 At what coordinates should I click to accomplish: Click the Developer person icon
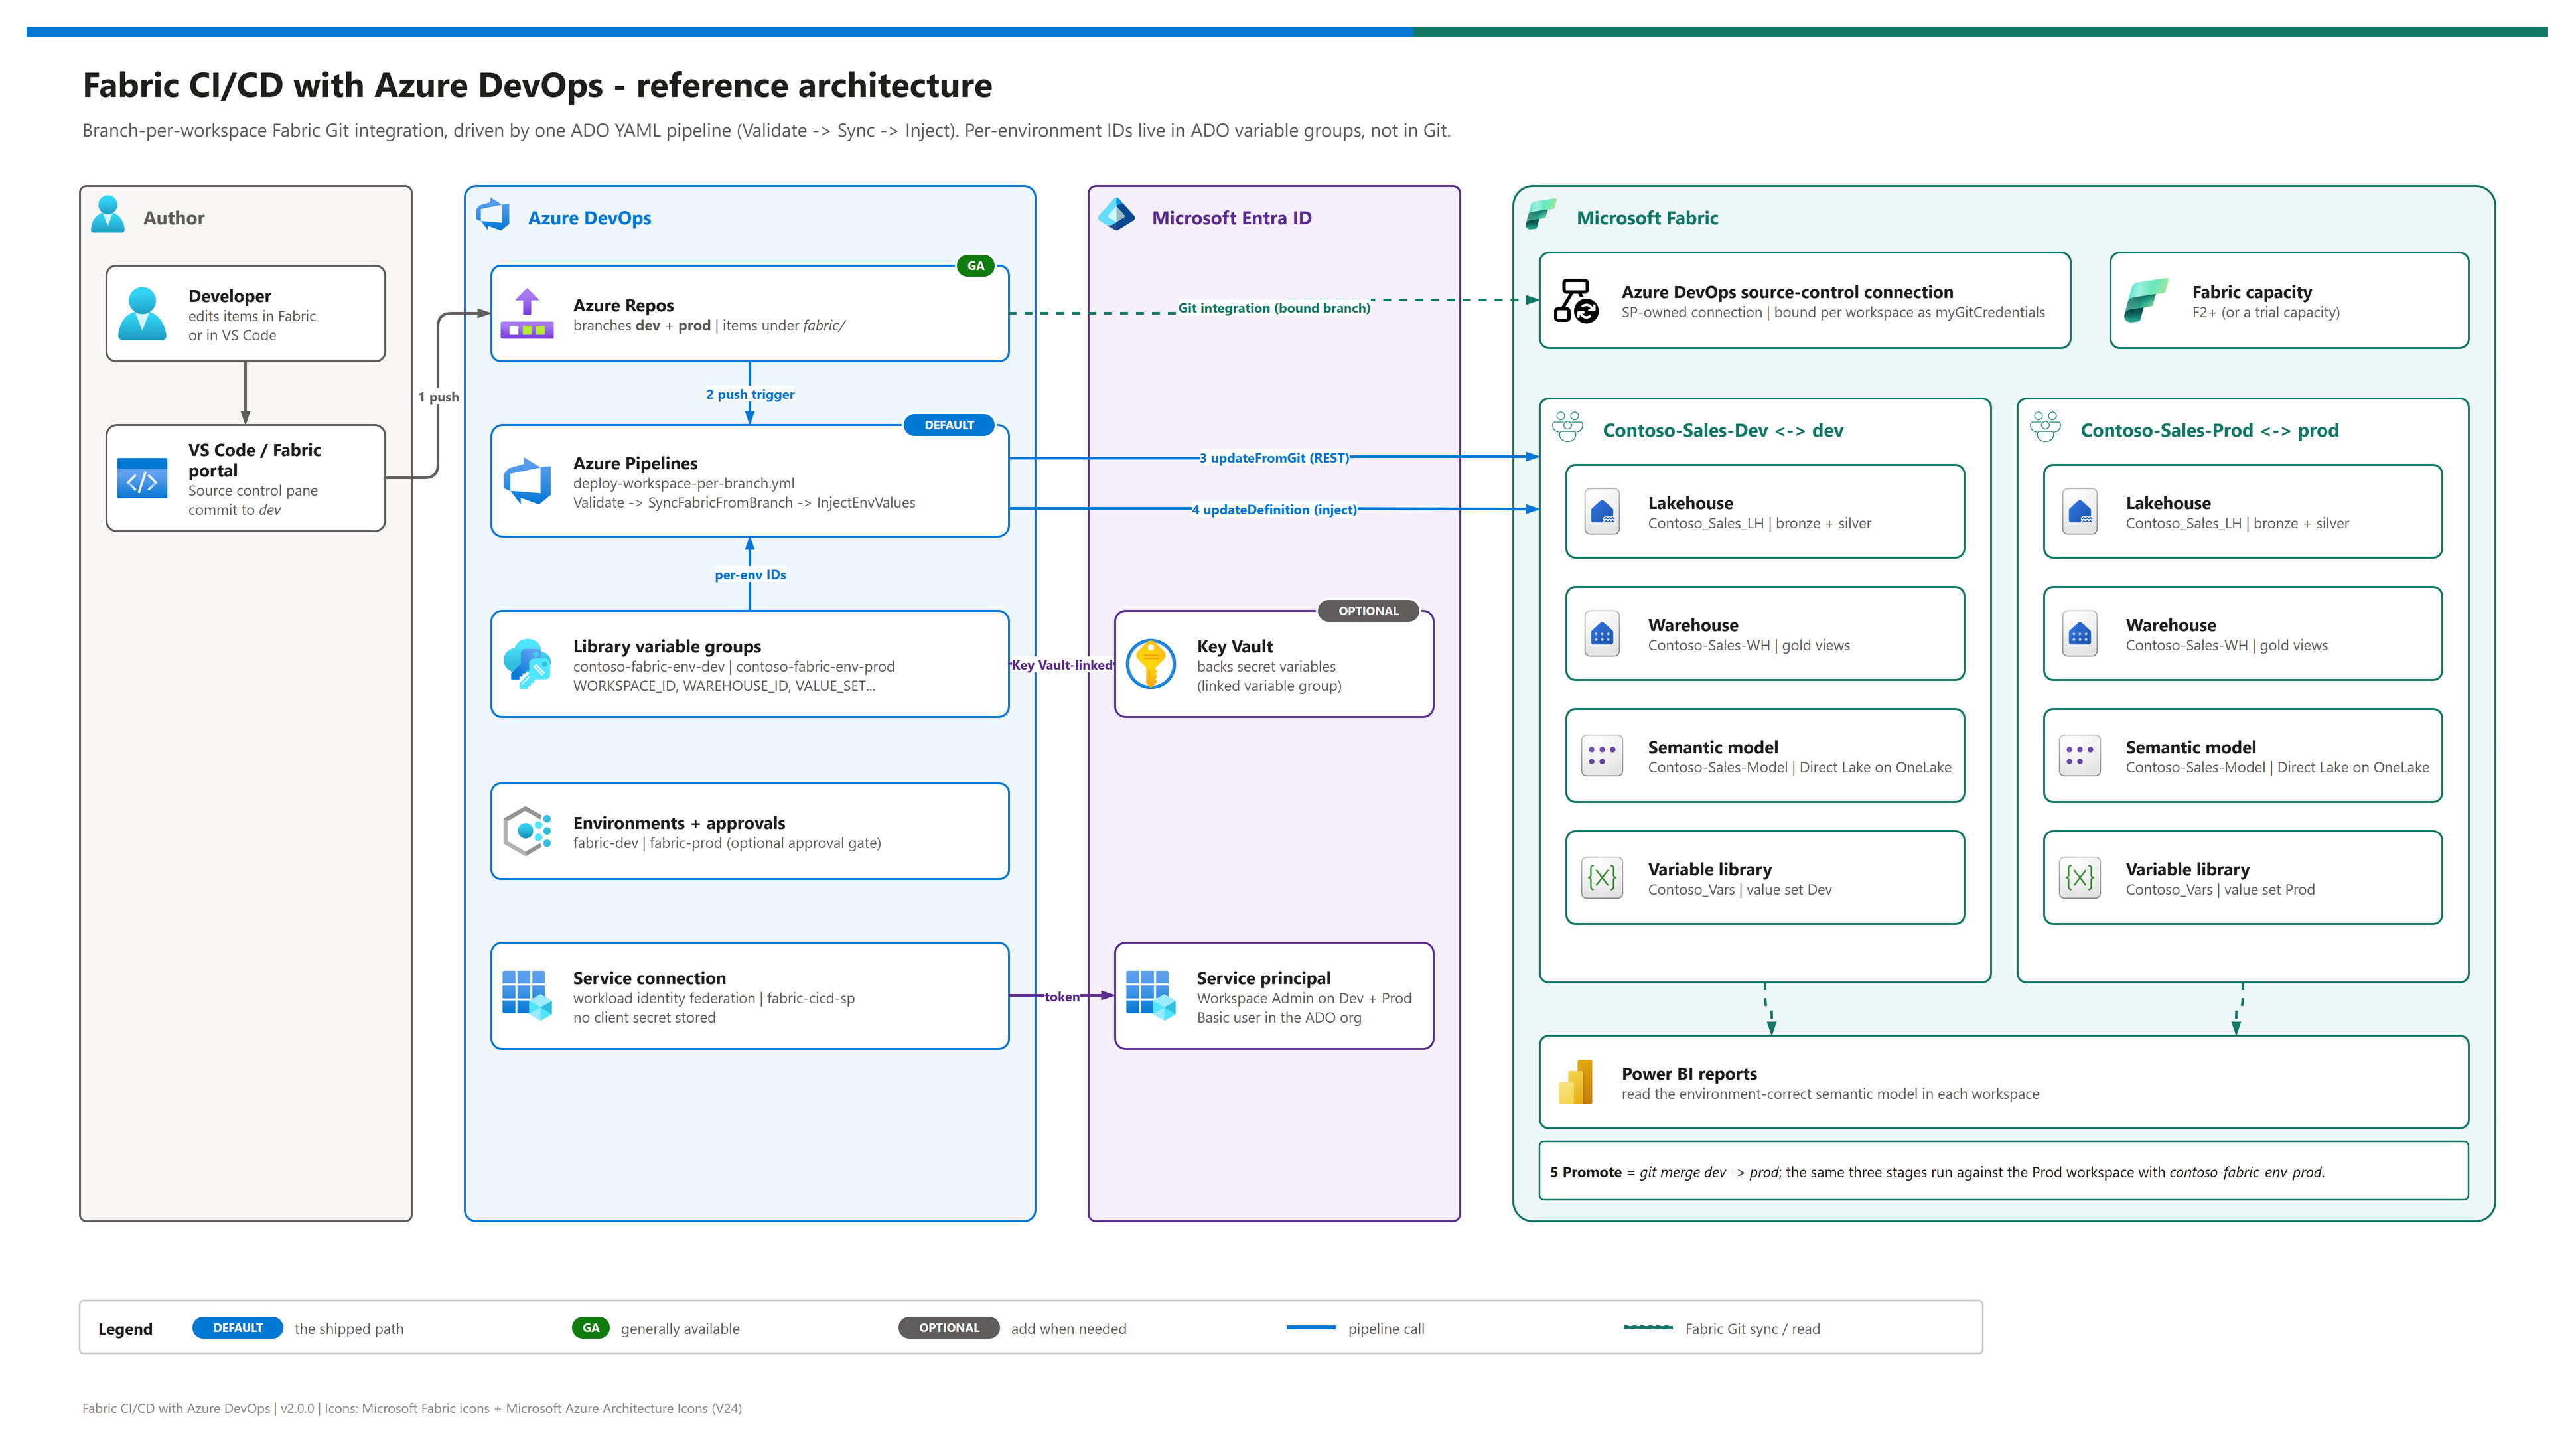[143, 314]
